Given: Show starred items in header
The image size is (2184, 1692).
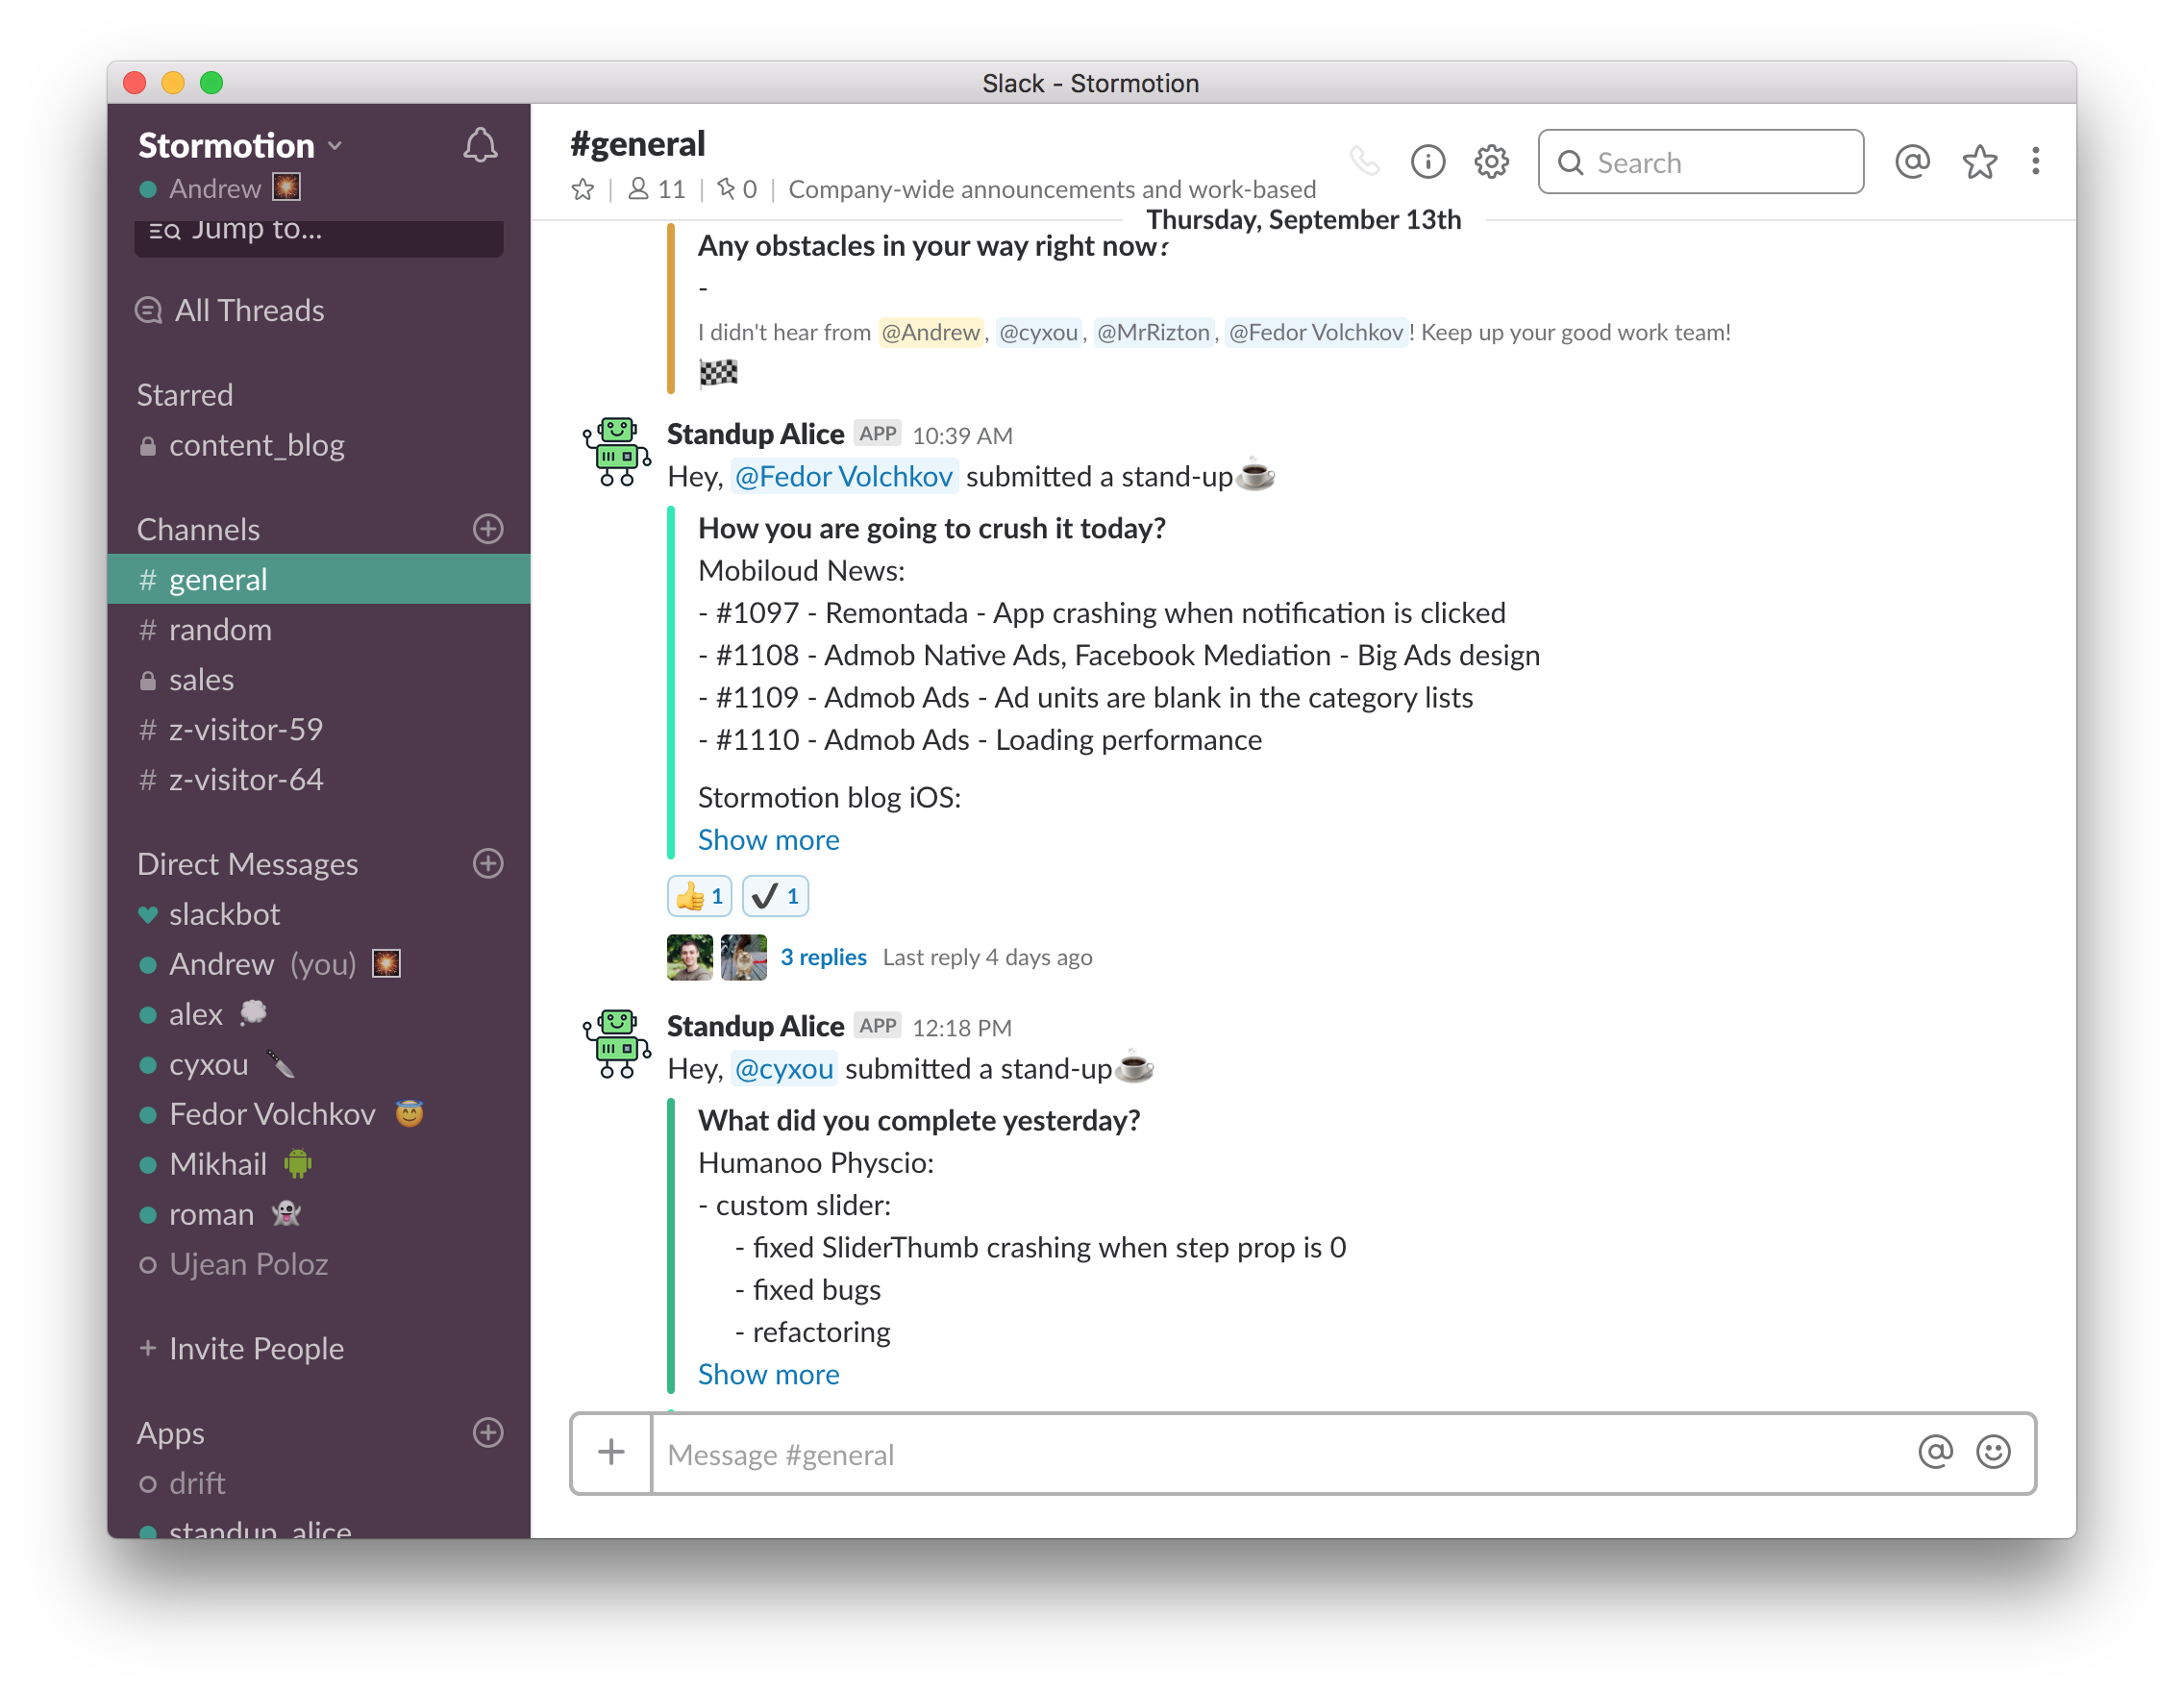Looking at the screenshot, I should pyautogui.click(x=1979, y=161).
